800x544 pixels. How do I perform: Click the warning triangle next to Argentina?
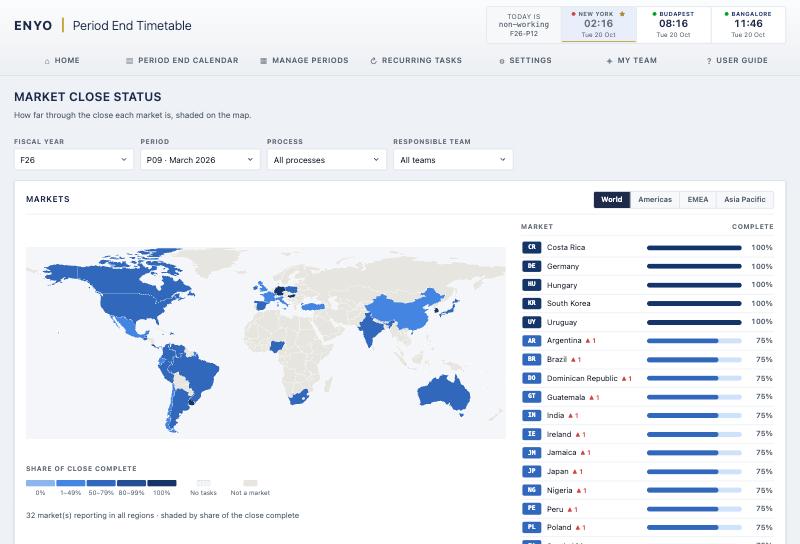coord(588,340)
